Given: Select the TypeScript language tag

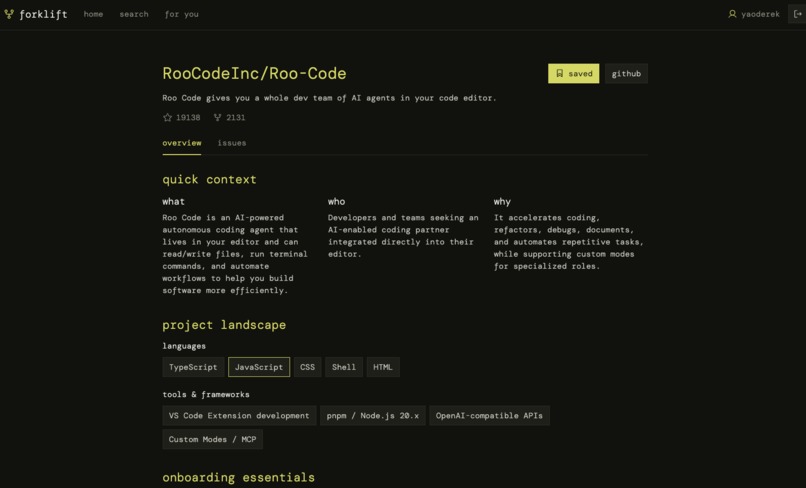Looking at the screenshot, I should coord(193,367).
